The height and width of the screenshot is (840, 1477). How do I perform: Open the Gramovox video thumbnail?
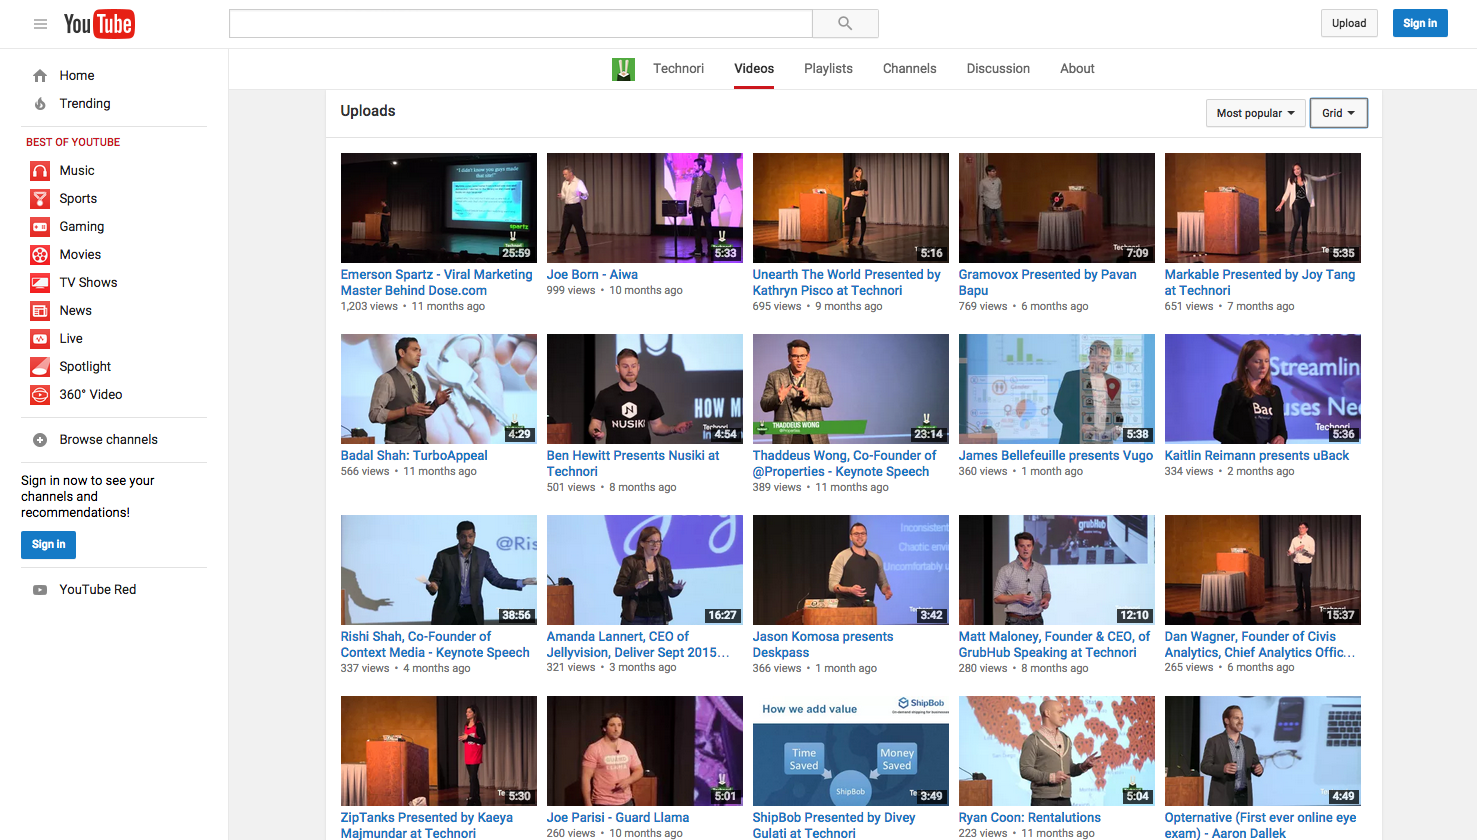point(1057,208)
